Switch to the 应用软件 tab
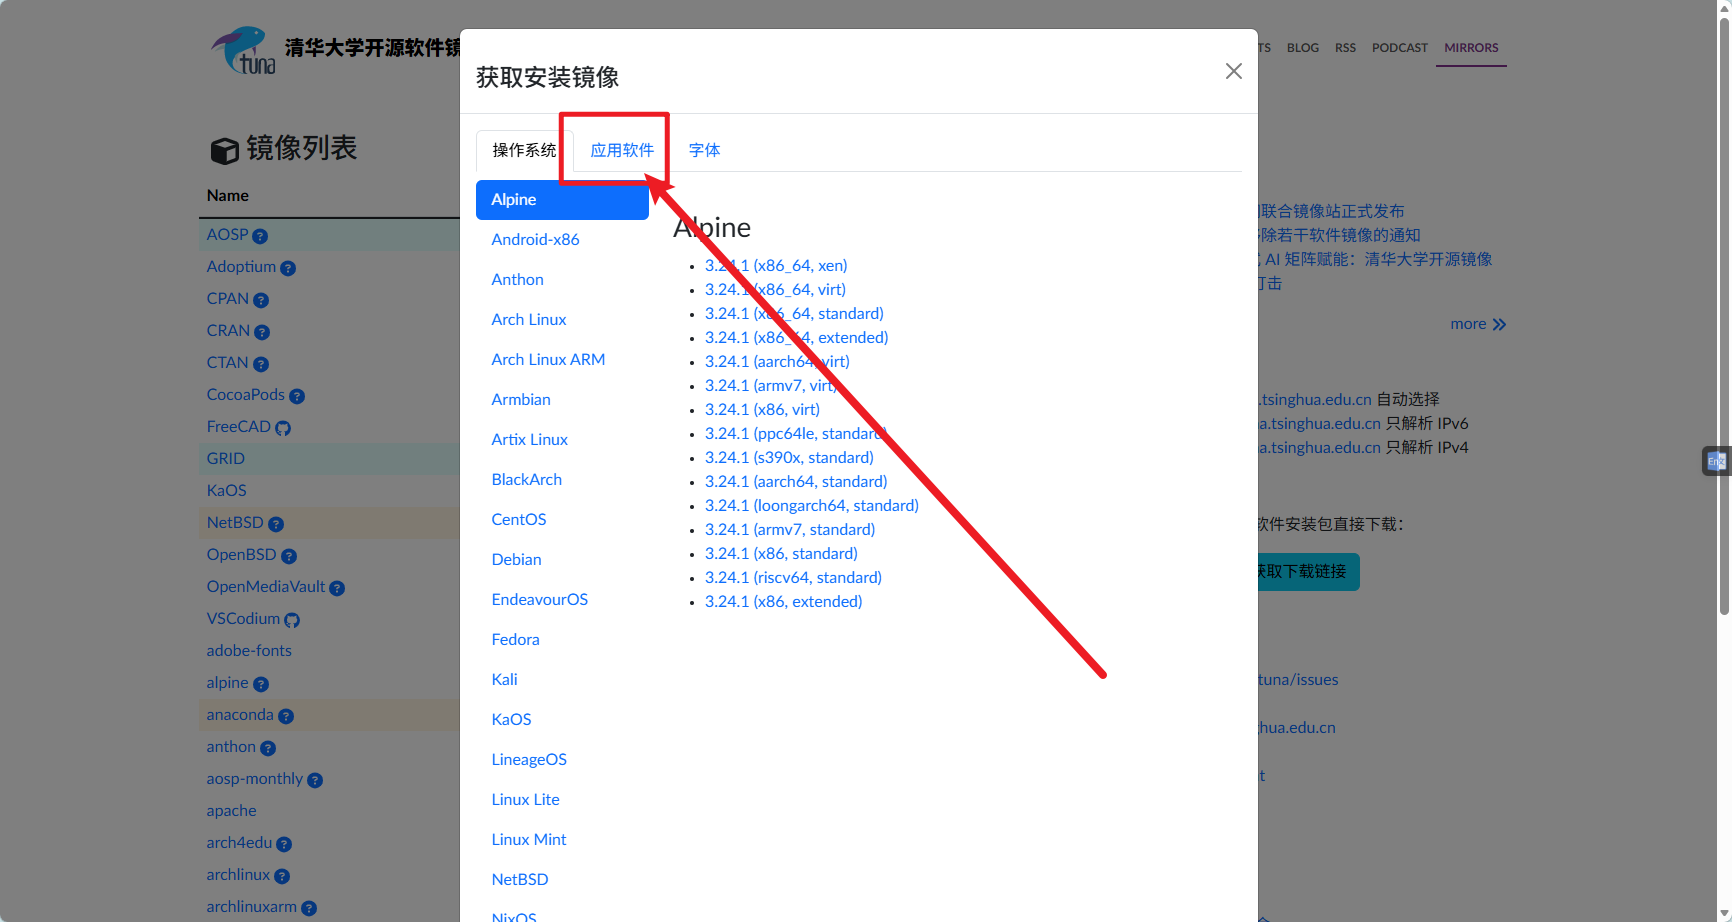The height and width of the screenshot is (922, 1732). coord(622,150)
